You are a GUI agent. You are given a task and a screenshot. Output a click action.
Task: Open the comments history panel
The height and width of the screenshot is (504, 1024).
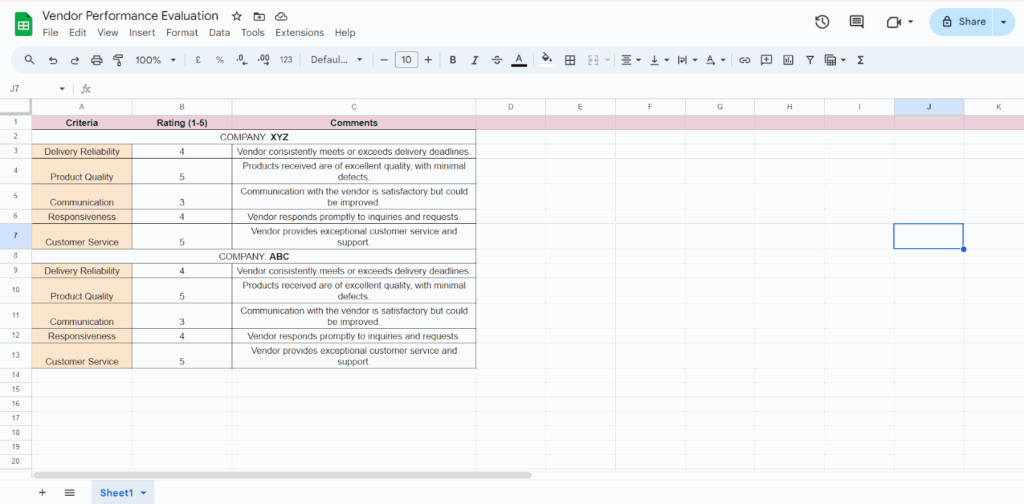click(856, 22)
